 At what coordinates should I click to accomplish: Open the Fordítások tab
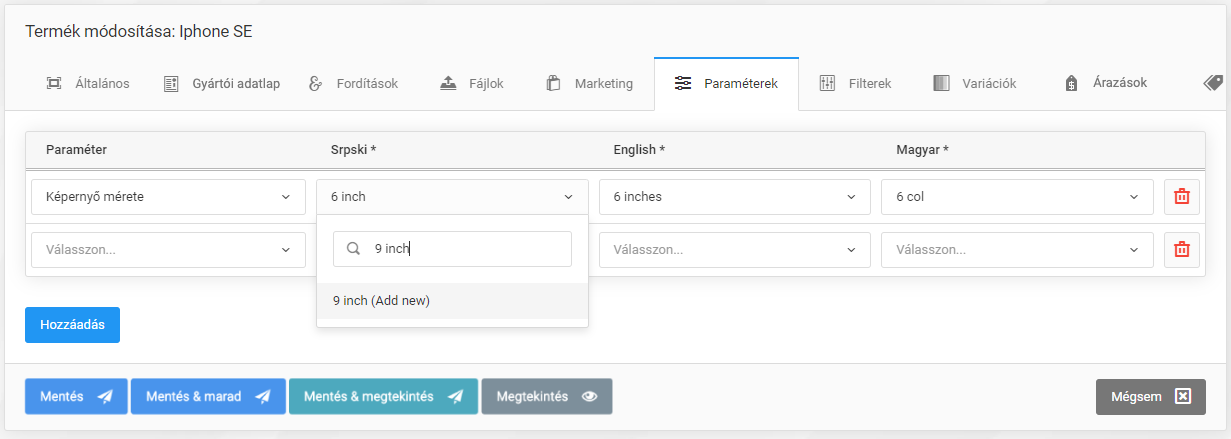pos(353,84)
